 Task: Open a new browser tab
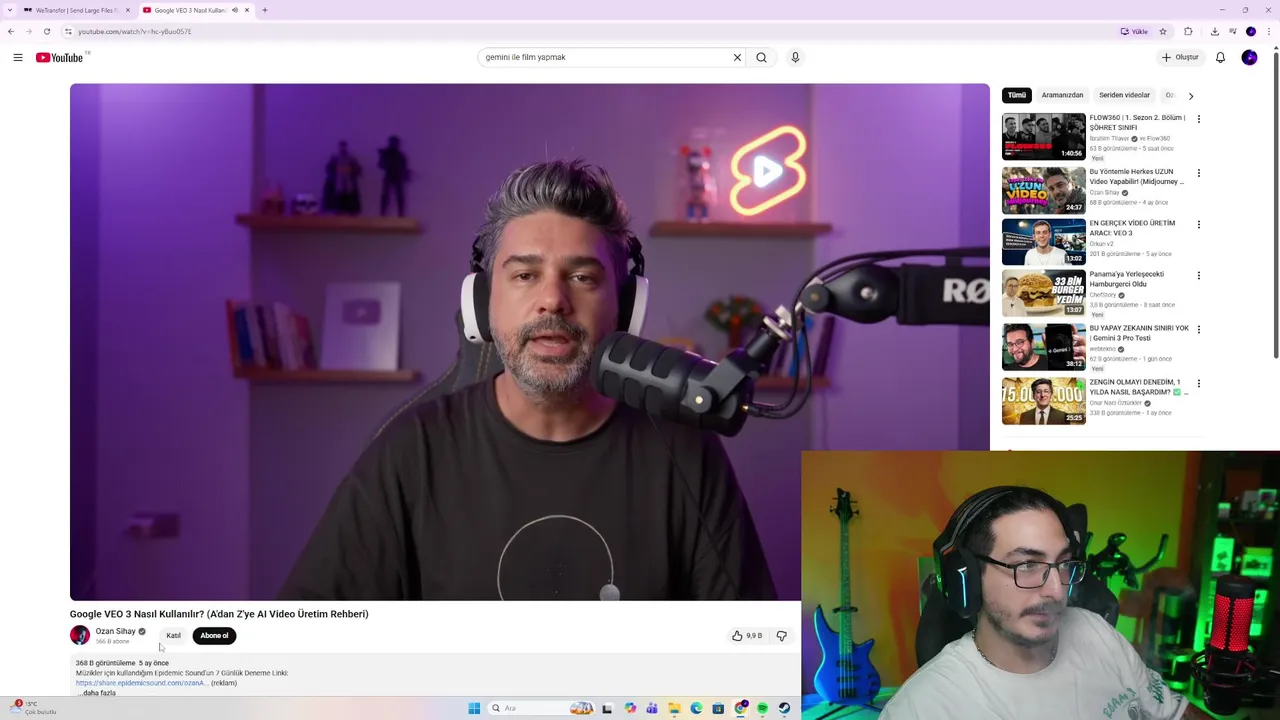coord(264,10)
